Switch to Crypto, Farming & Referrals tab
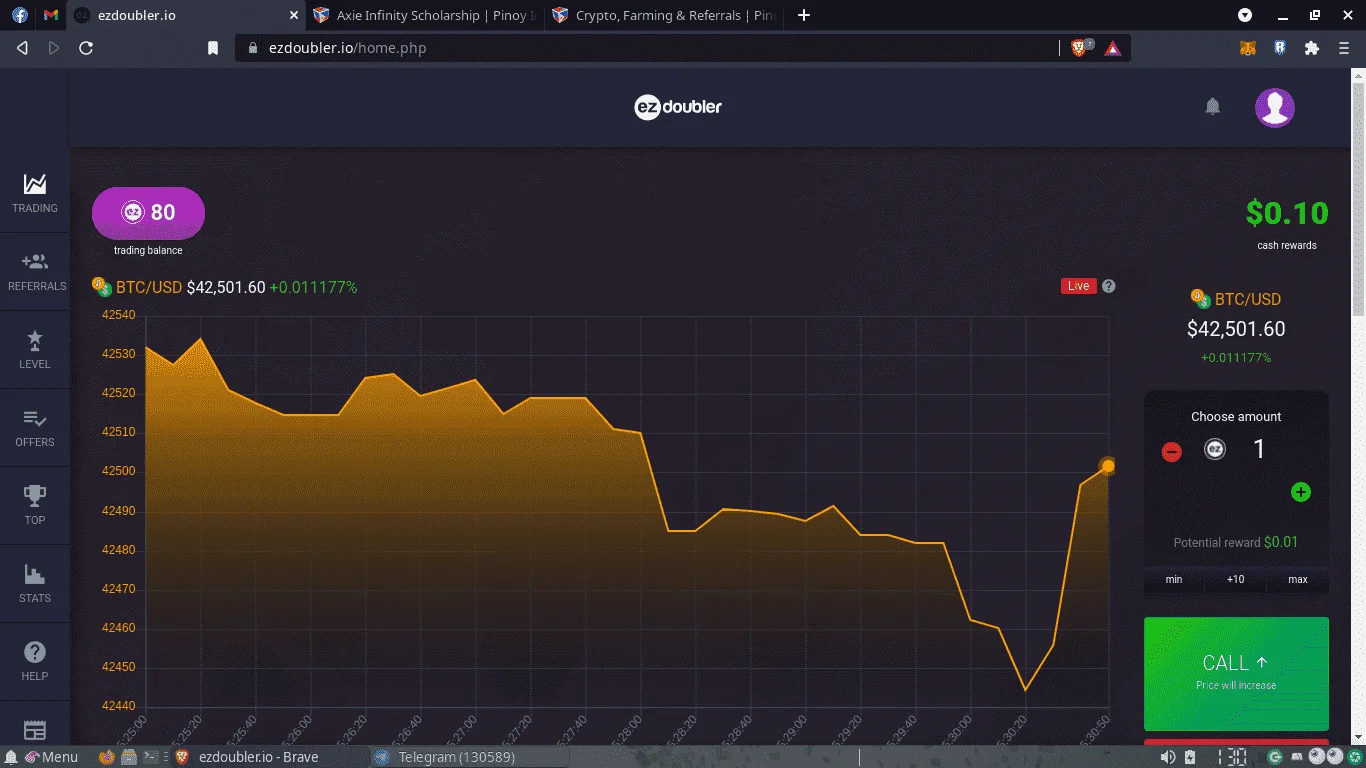1366x768 pixels. pyautogui.click(x=665, y=15)
